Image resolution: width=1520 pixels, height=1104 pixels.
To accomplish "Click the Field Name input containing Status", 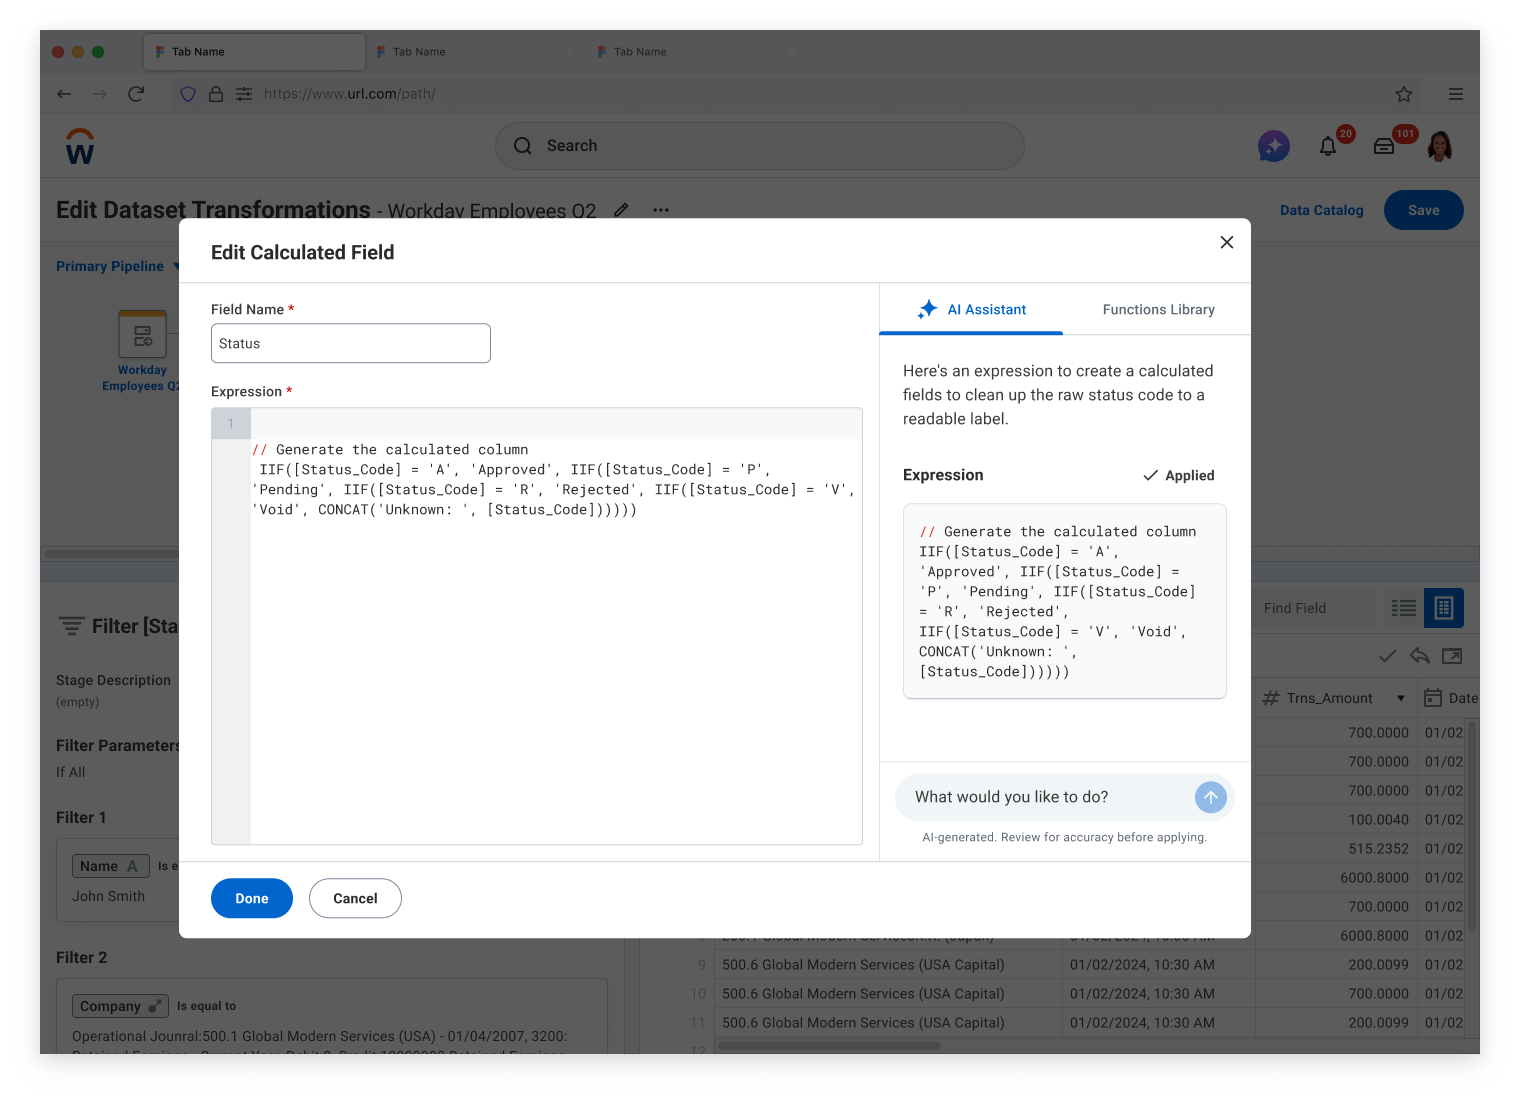I will point(351,343).
